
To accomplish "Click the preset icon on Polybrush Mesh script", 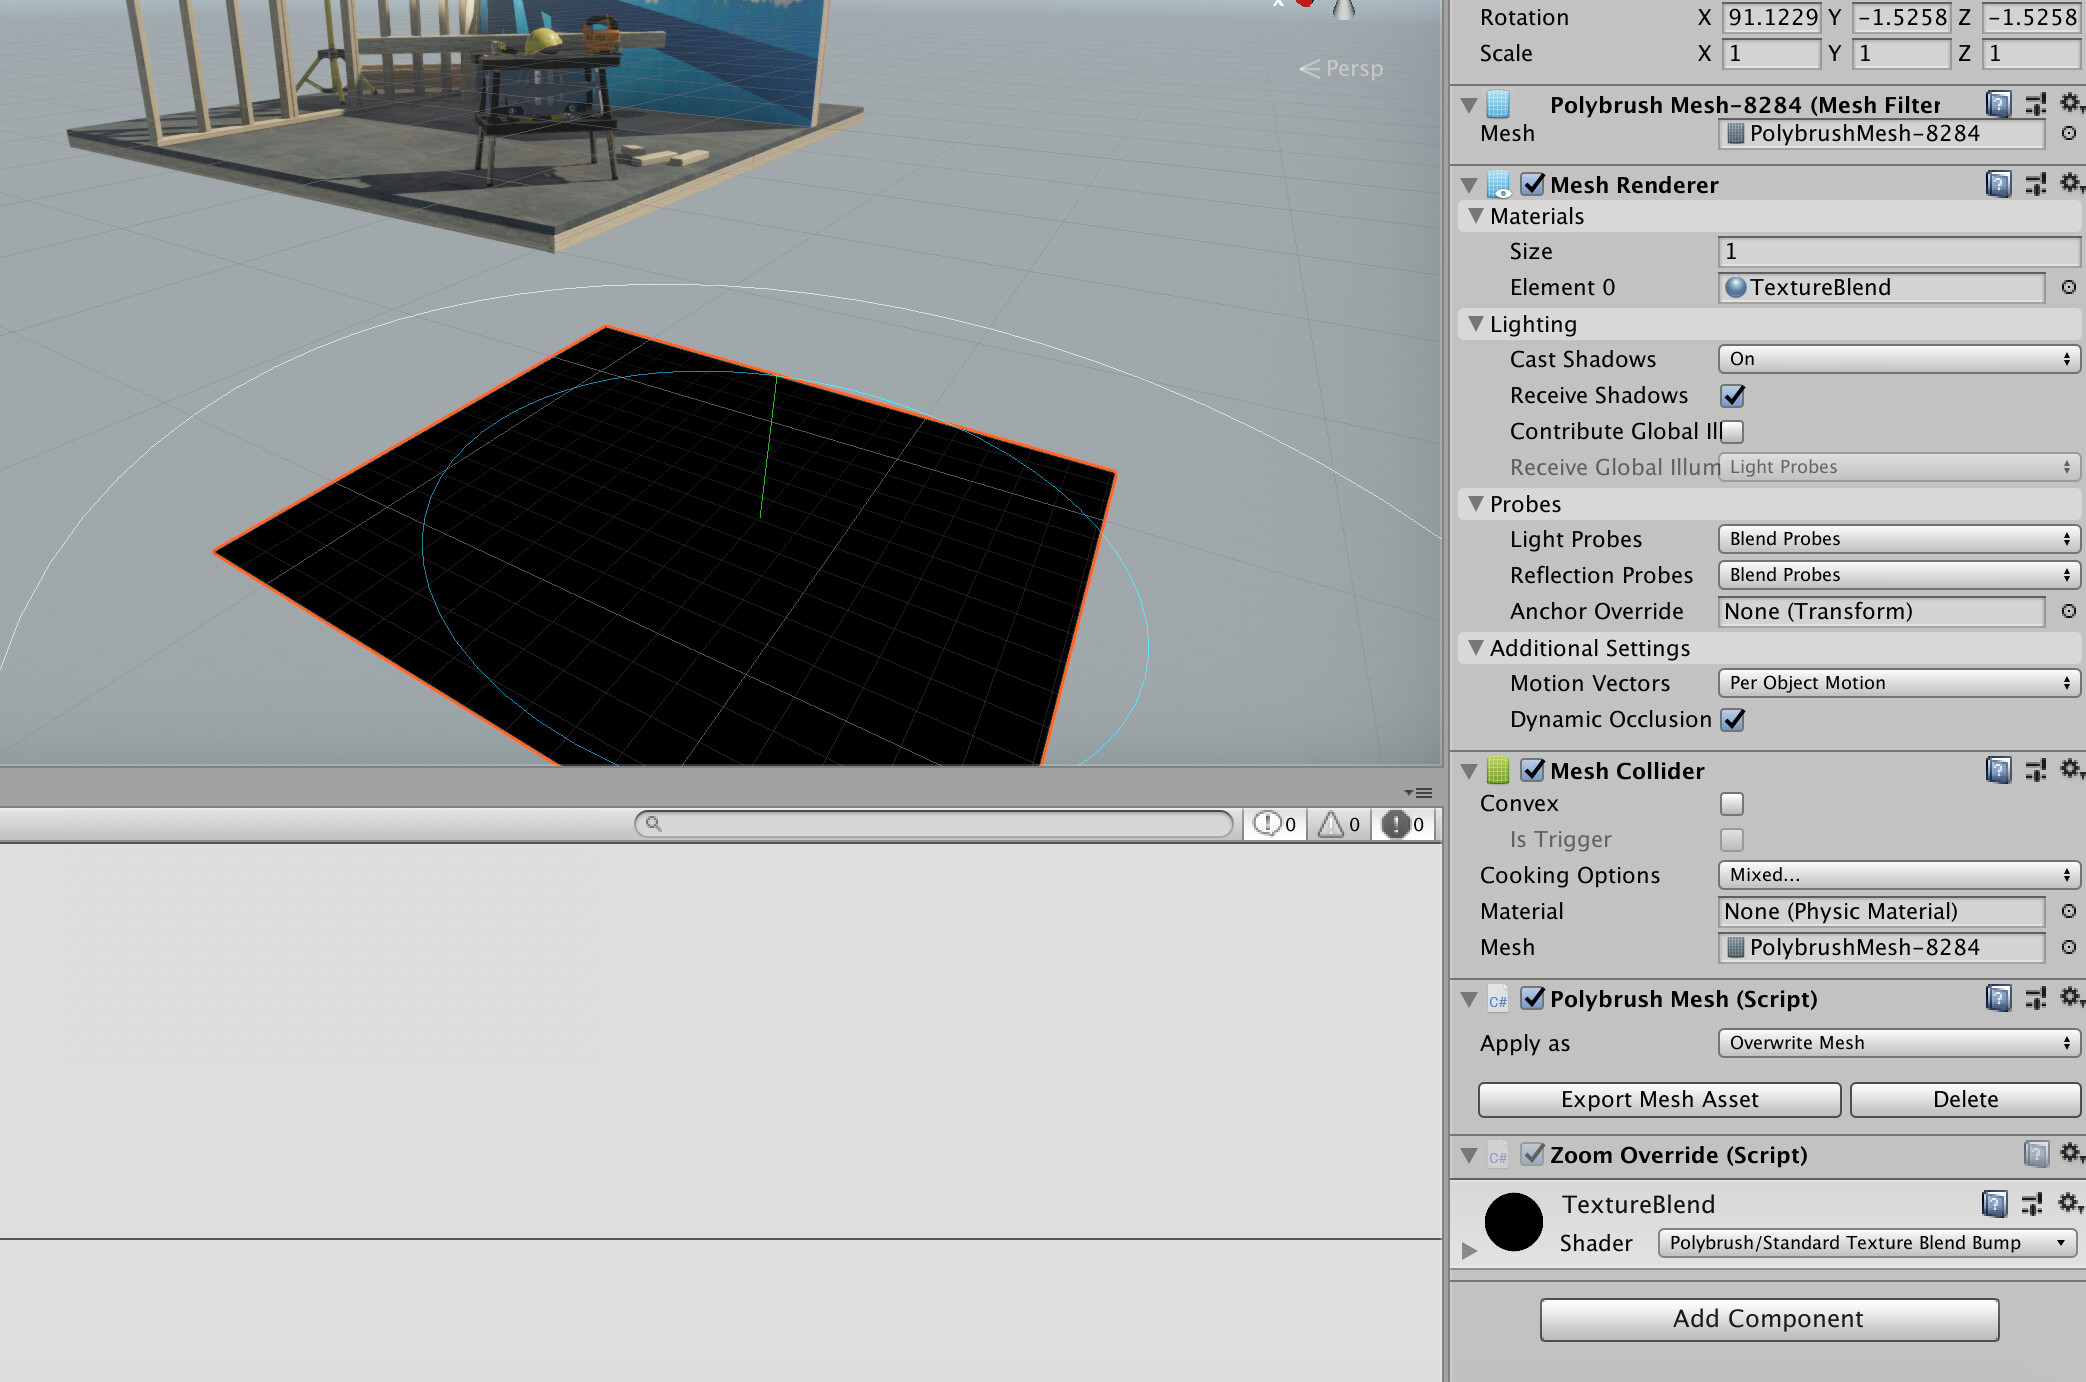I will point(2036,998).
